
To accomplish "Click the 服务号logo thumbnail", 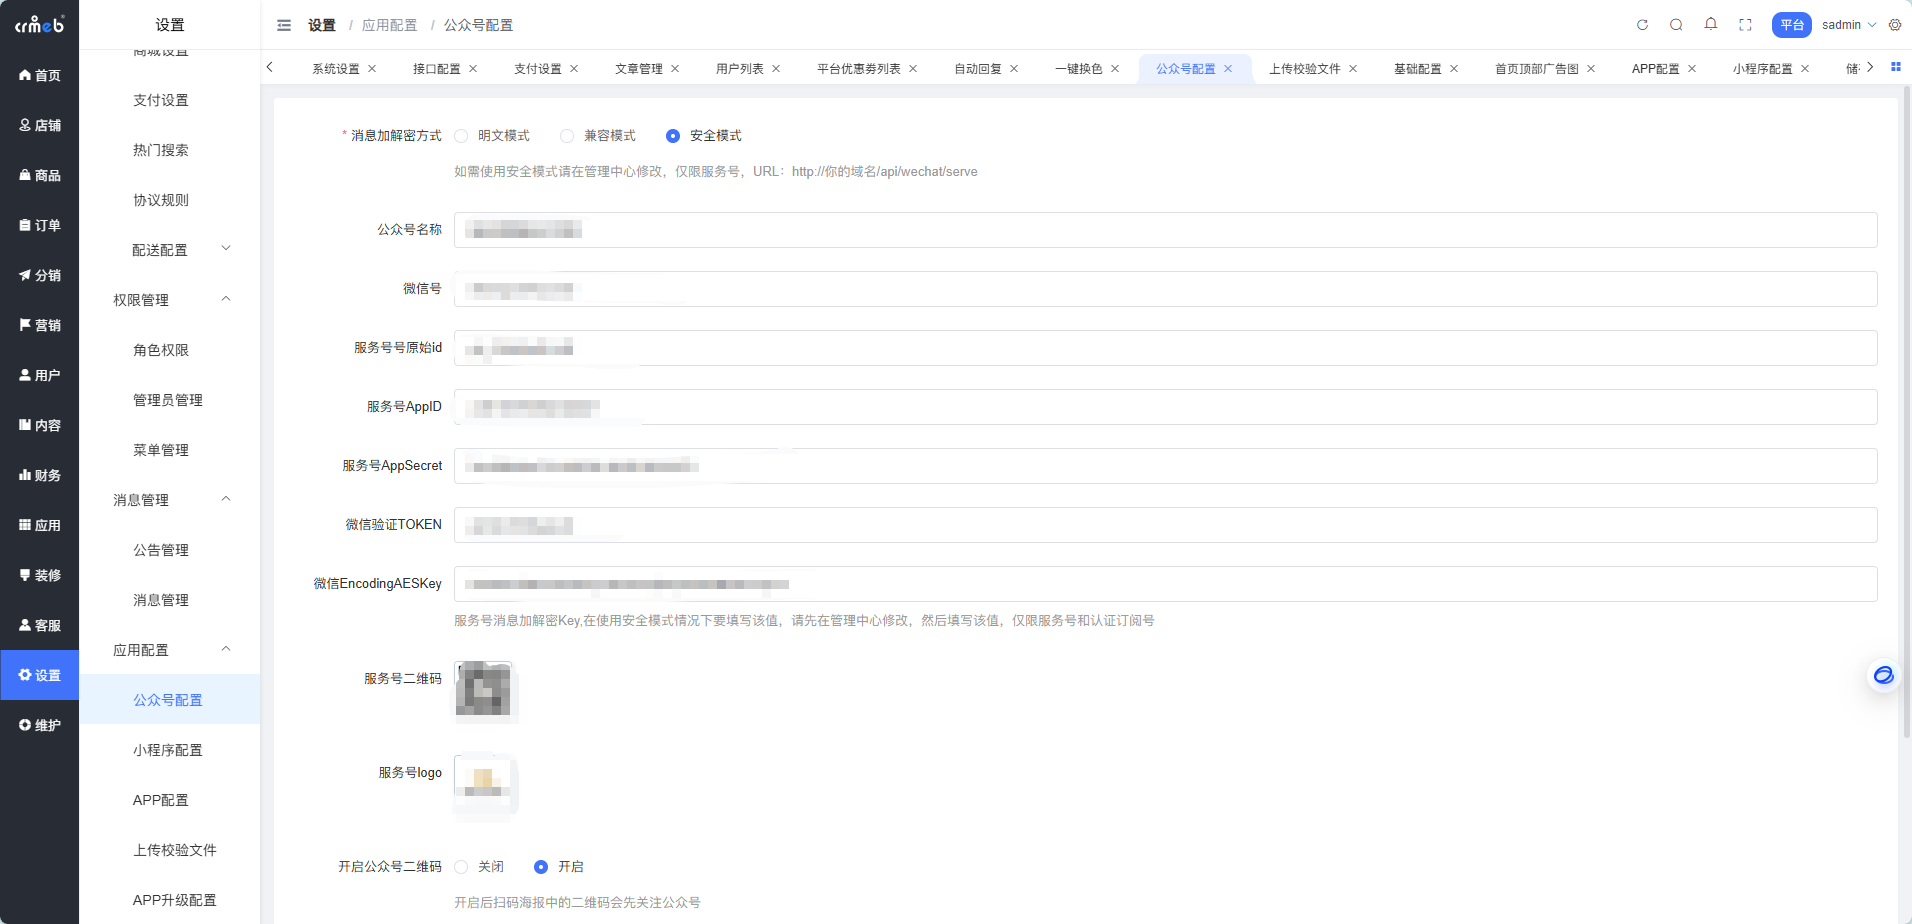I will pos(484,783).
